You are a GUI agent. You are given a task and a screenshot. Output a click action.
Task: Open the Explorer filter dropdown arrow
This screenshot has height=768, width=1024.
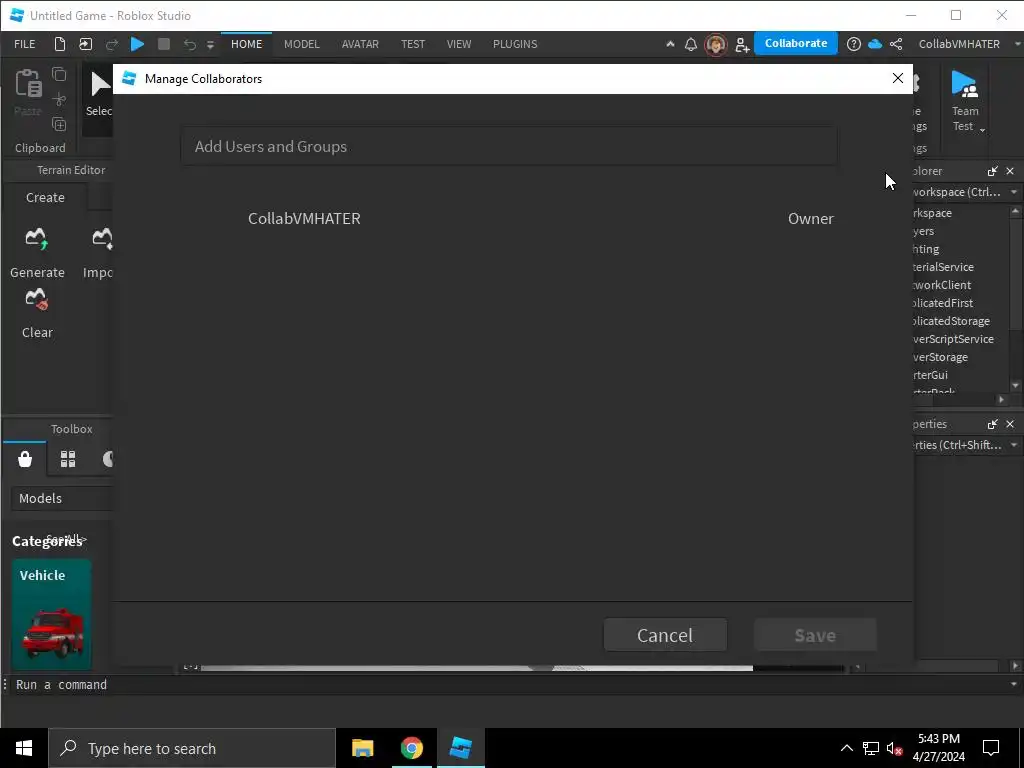click(1014, 192)
